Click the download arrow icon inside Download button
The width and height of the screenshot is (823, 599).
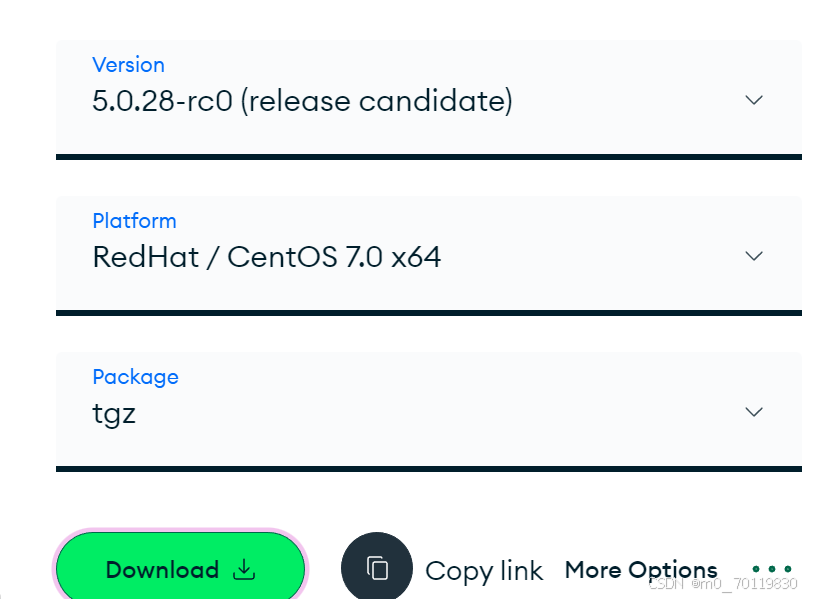pyautogui.click(x=243, y=570)
